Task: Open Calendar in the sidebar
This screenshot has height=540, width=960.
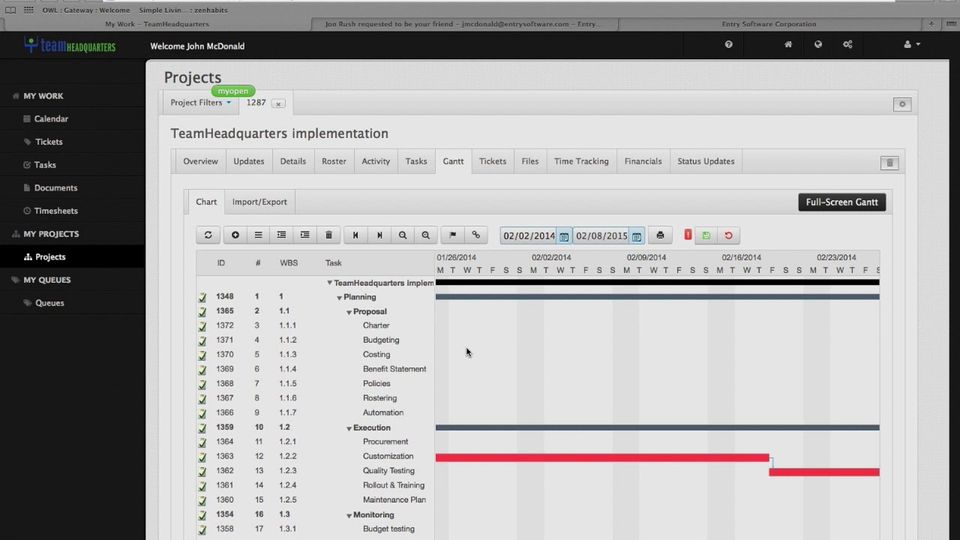Action: 51,119
